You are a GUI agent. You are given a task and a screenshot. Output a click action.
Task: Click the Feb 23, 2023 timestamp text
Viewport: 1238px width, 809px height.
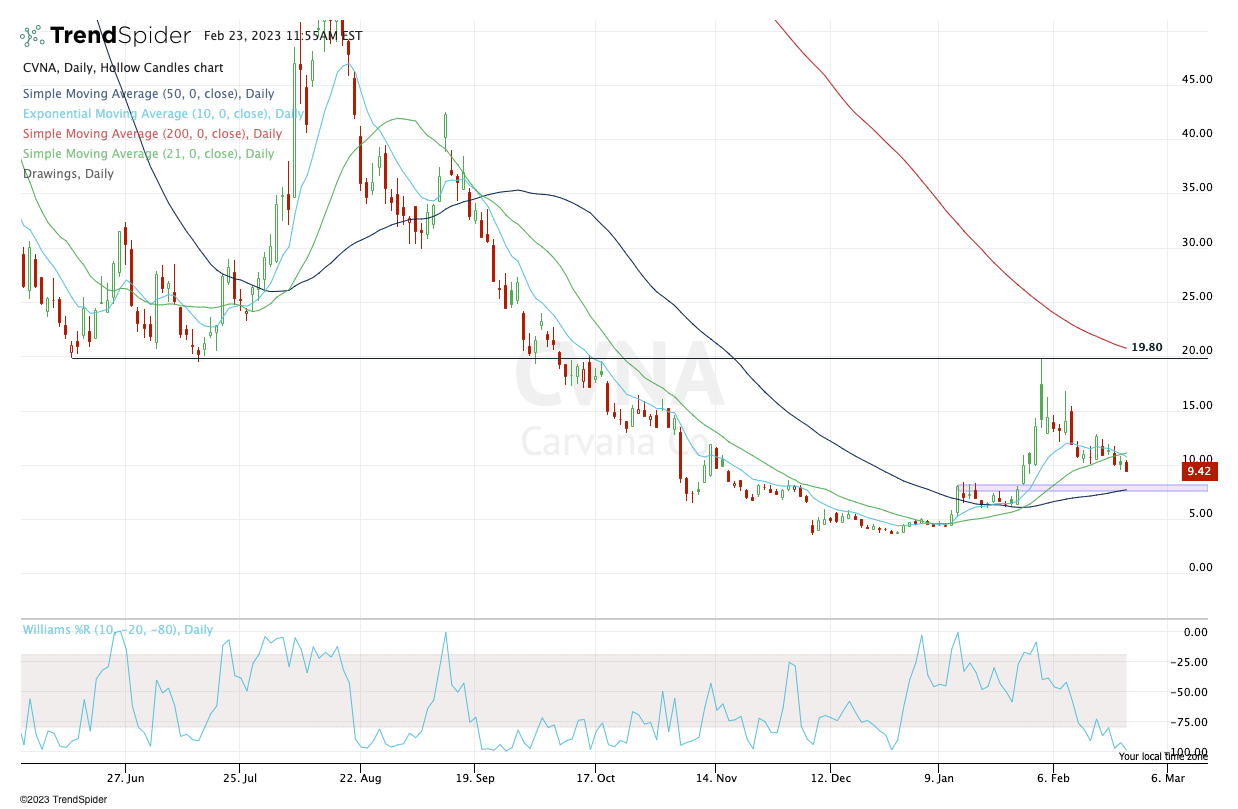pos(282,35)
